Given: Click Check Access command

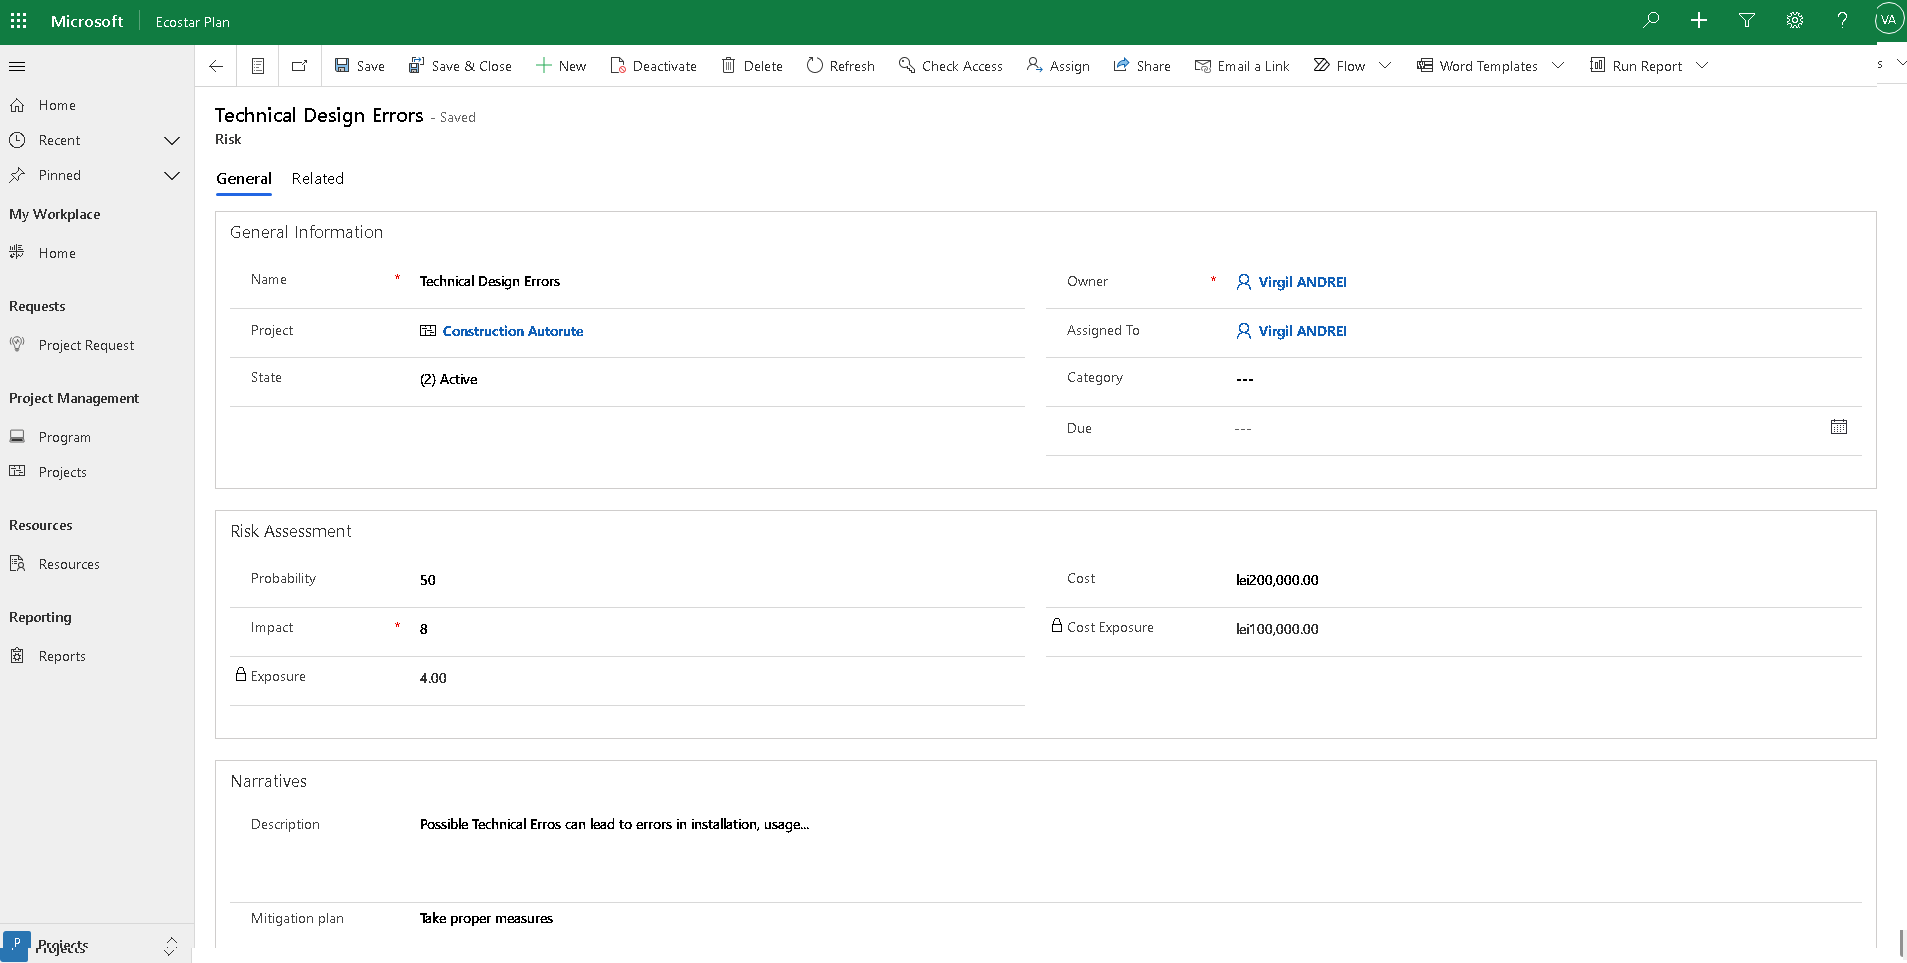Looking at the screenshot, I should [951, 66].
